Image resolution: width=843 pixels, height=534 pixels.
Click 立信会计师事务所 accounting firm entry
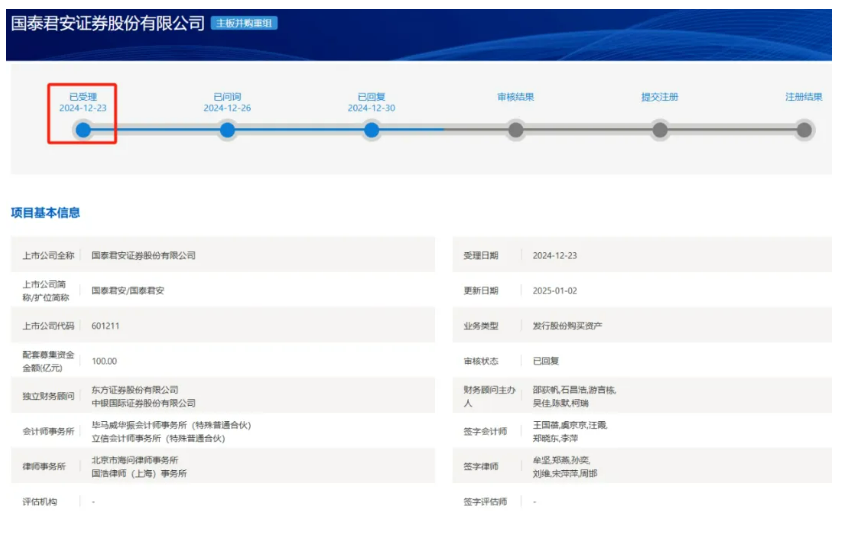click(x=159, y=439)
